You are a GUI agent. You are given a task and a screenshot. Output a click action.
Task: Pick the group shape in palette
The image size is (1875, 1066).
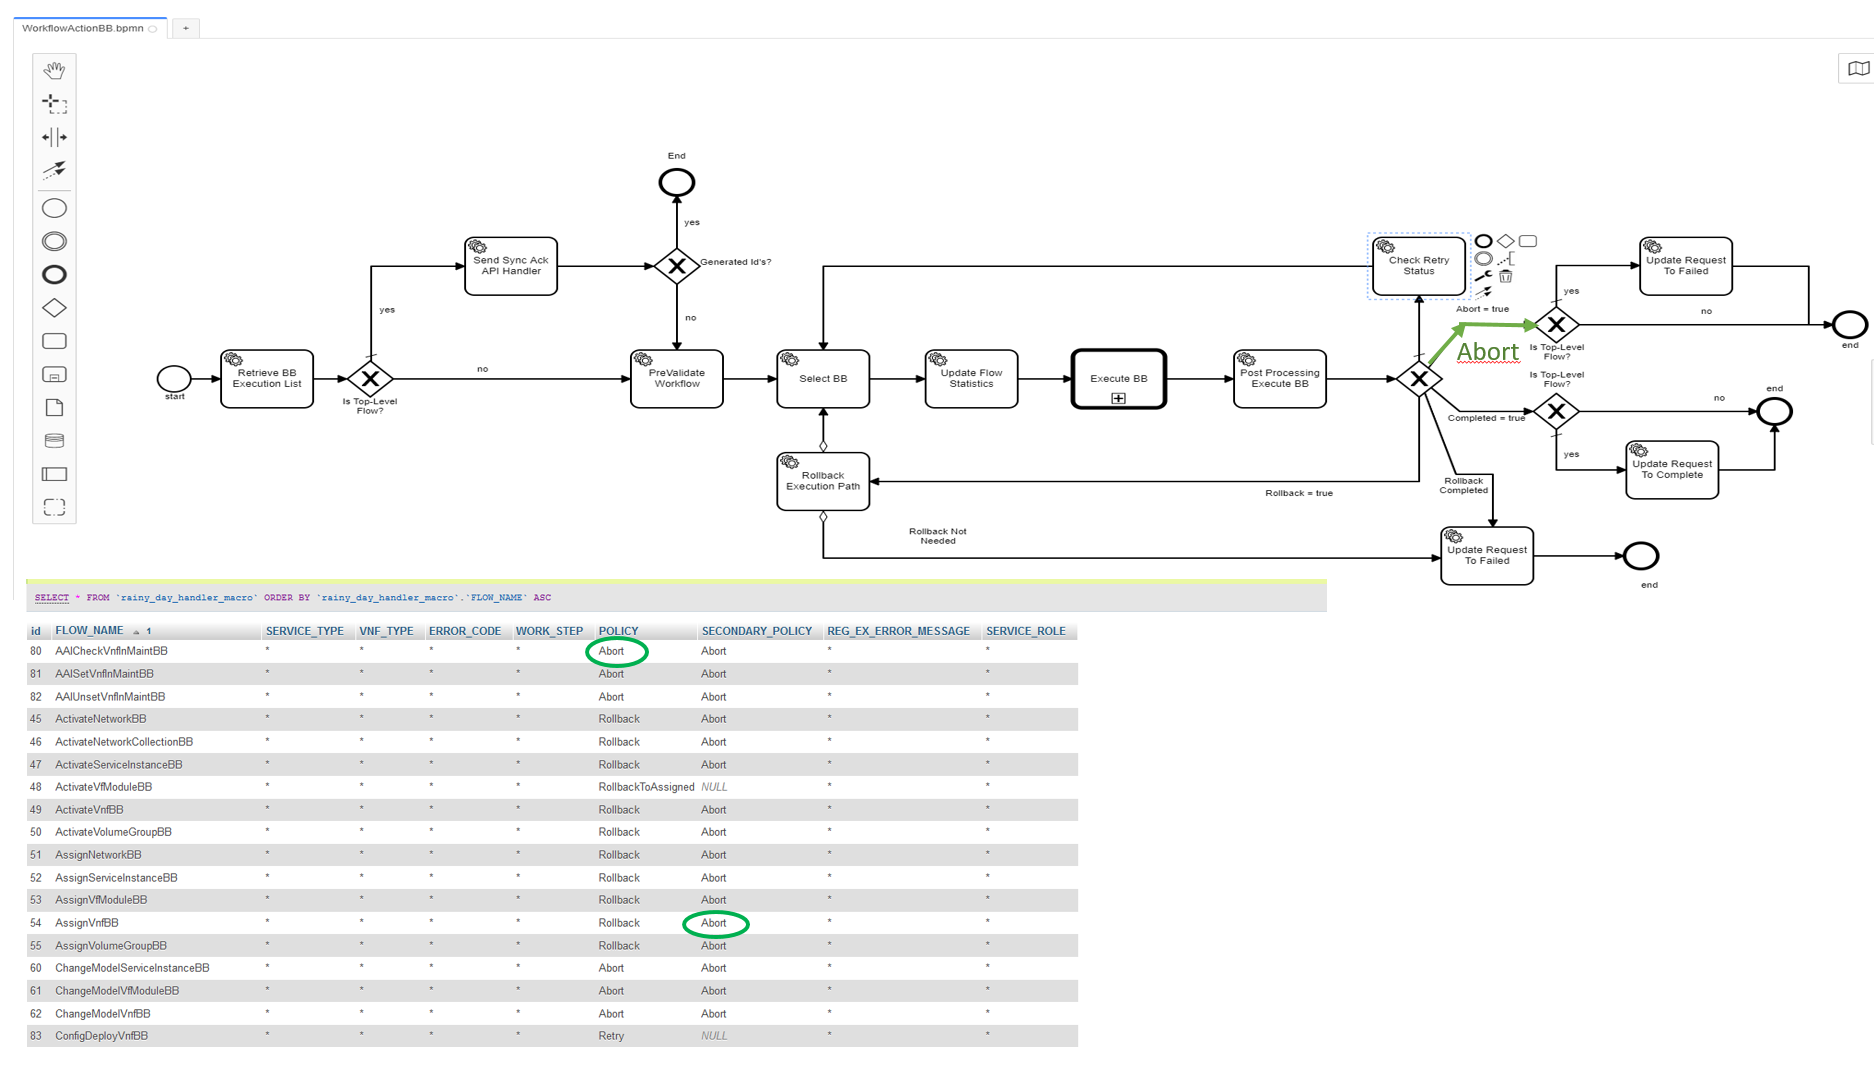click(54, 507)
